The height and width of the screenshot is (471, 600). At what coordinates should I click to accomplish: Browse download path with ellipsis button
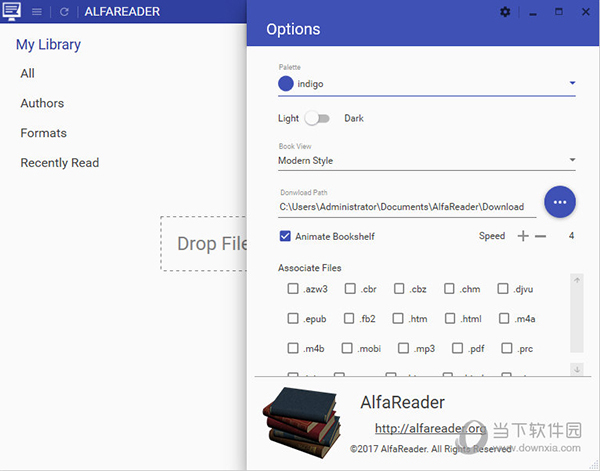point(560,202)
